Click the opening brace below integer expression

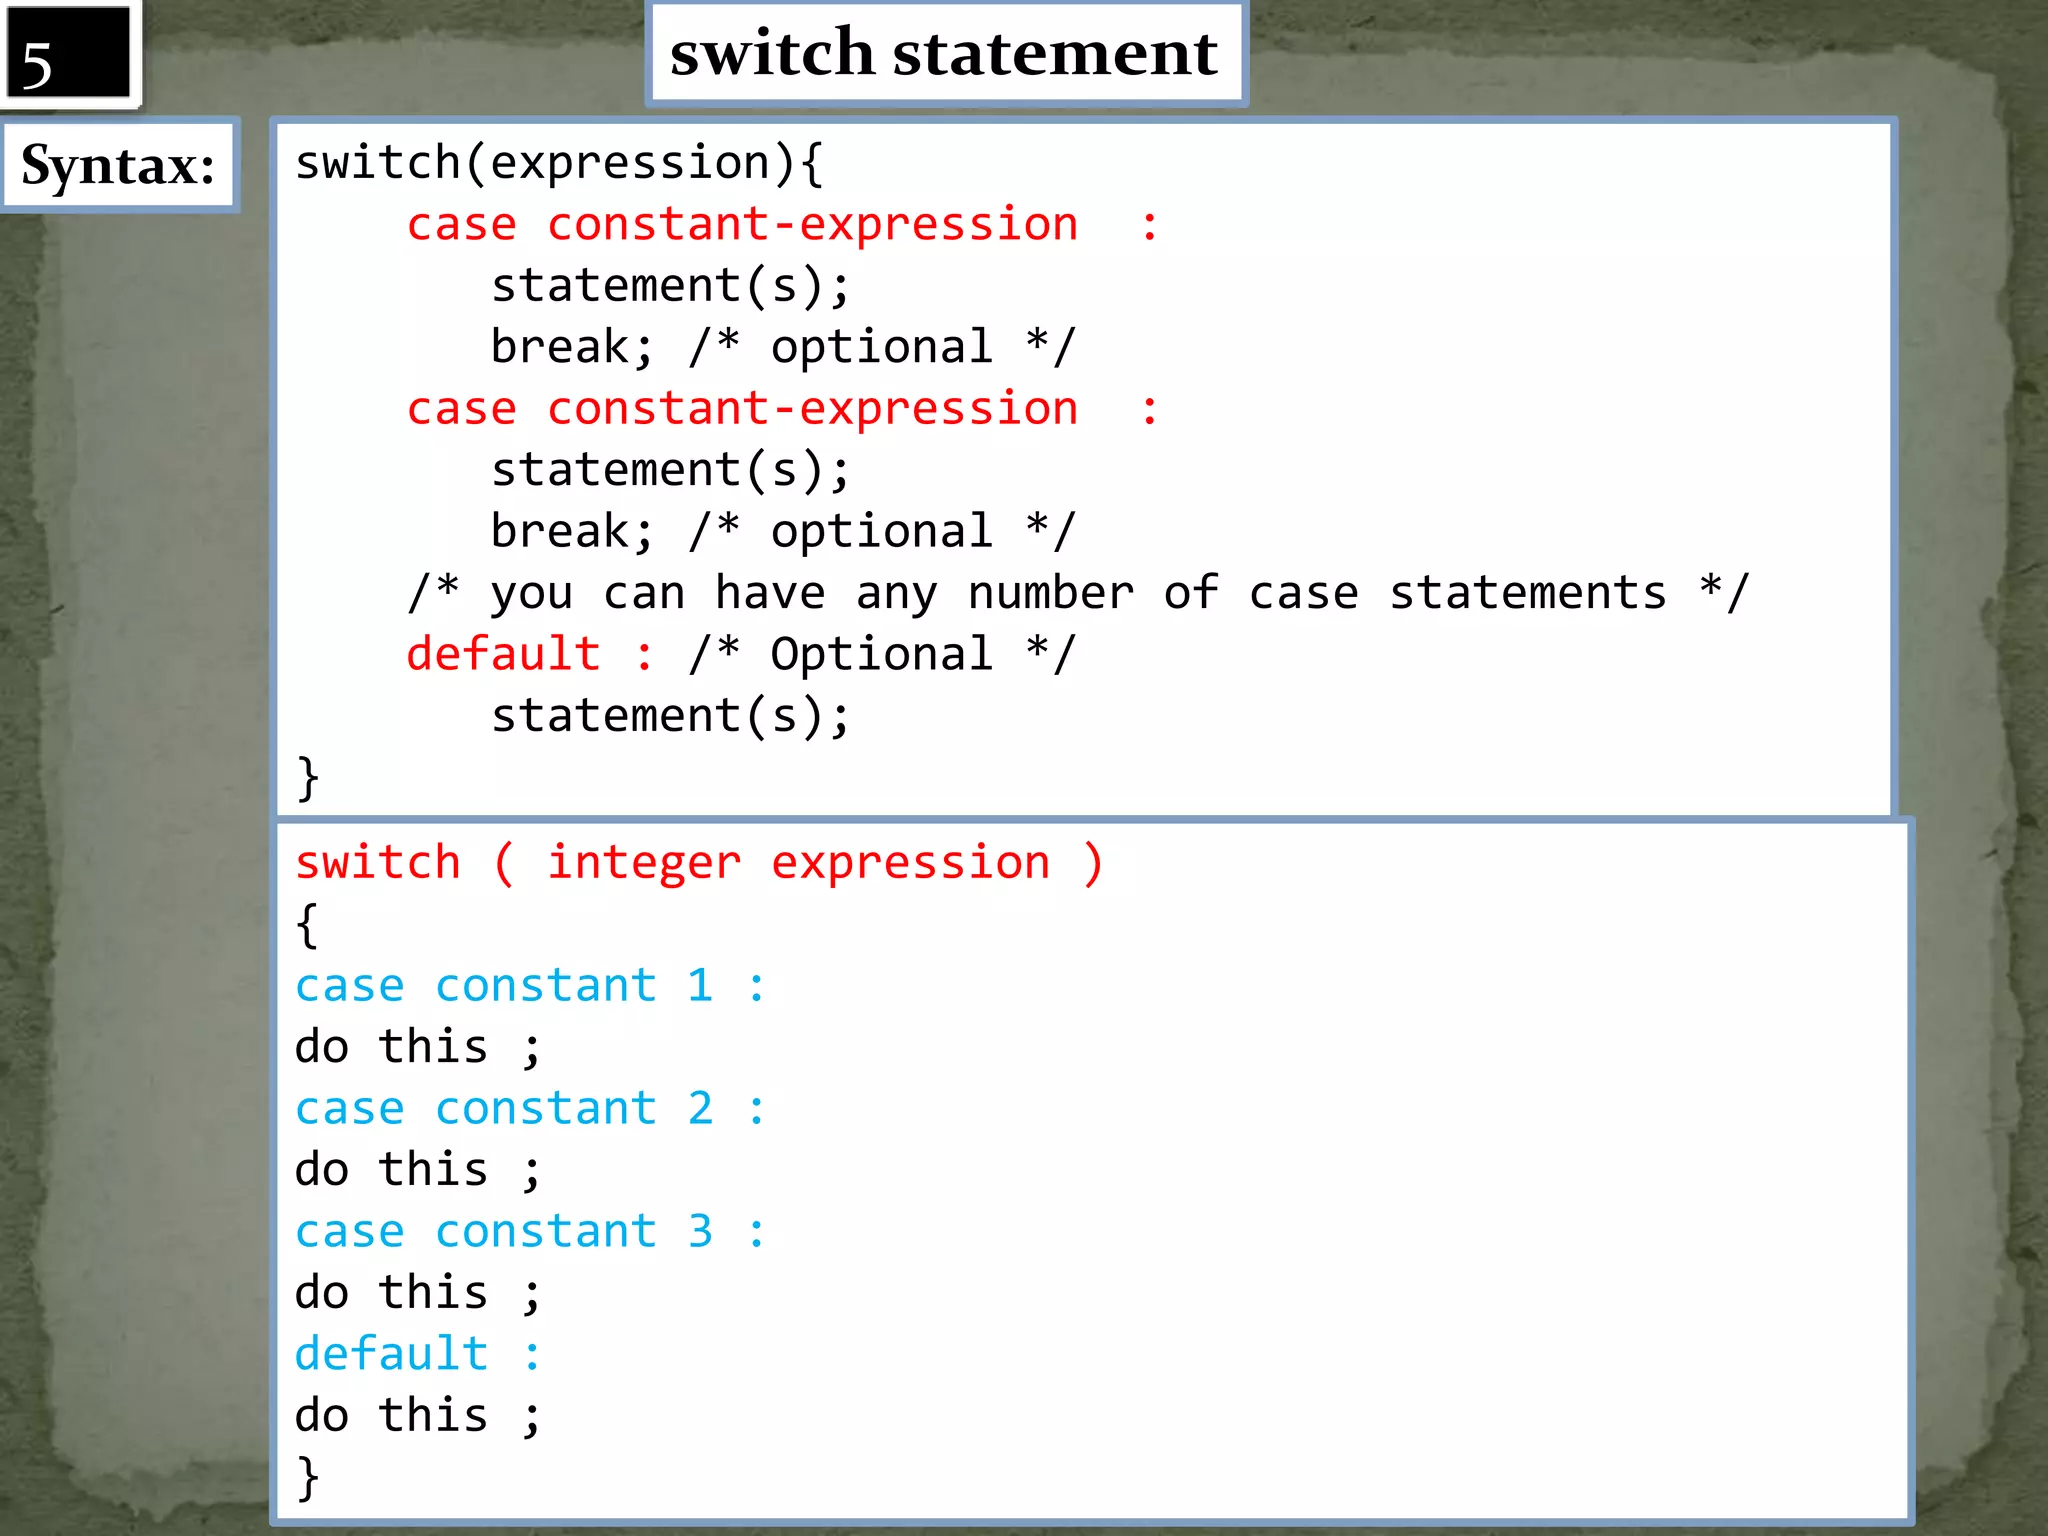307,925
